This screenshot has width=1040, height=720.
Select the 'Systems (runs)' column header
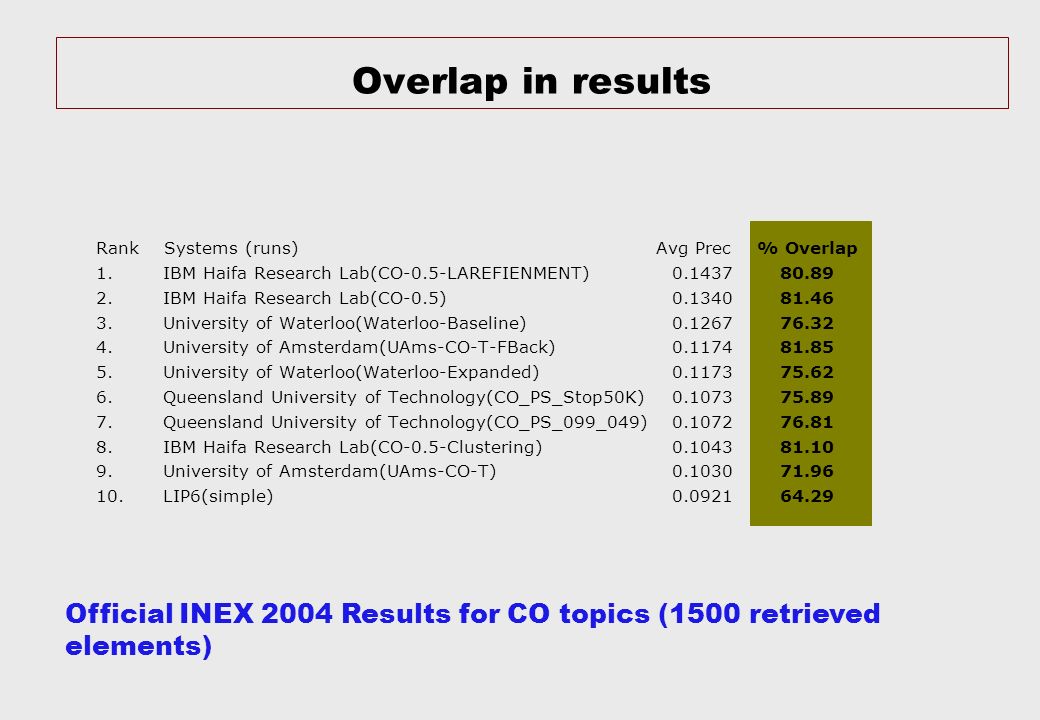click(x=231, y=249)
